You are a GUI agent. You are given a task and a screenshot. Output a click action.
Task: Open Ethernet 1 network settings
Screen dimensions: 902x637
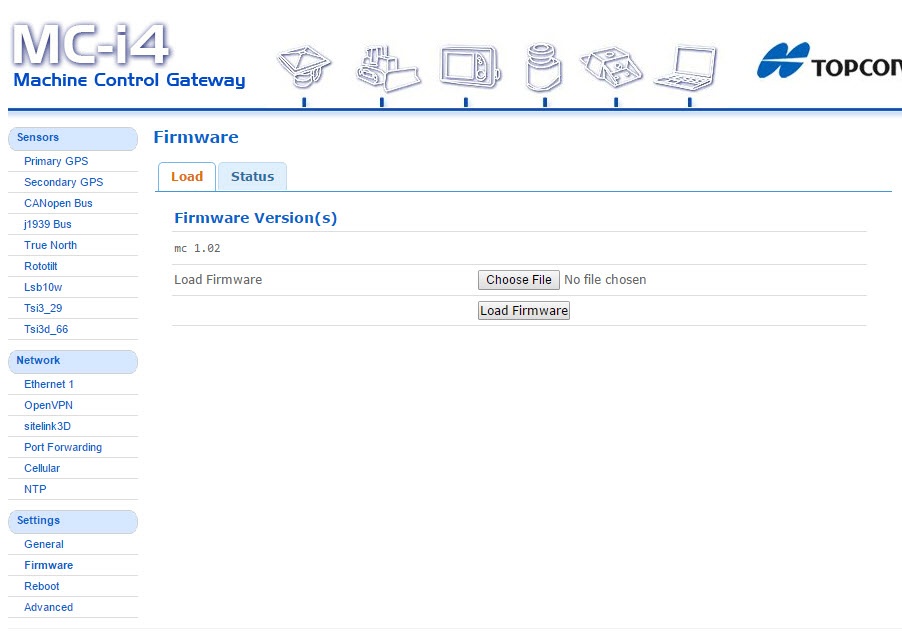tap(49, 384)
